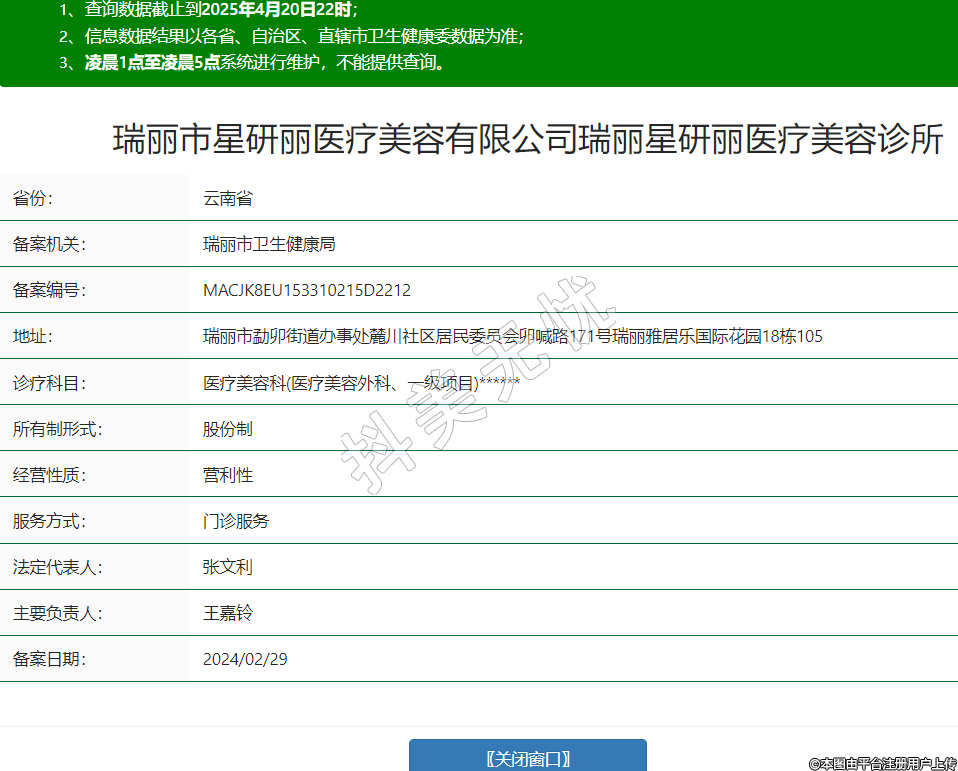Viewport: 958px width, 771px height.
Task: Click the filing date 2024/02/29
Action: click(x=245, y=659)
